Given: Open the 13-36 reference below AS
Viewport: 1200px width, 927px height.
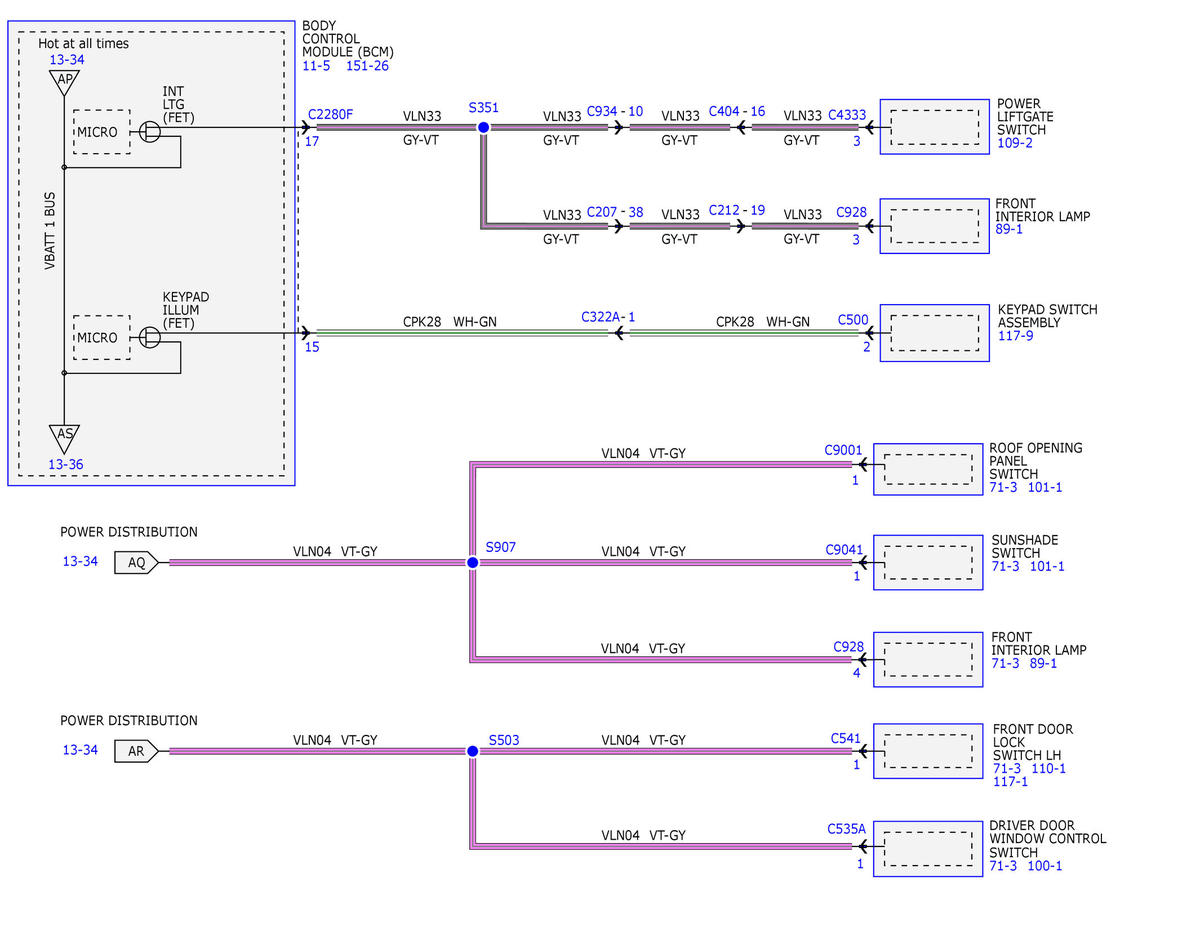Looking at the screenshot, I should click(65, 464).
